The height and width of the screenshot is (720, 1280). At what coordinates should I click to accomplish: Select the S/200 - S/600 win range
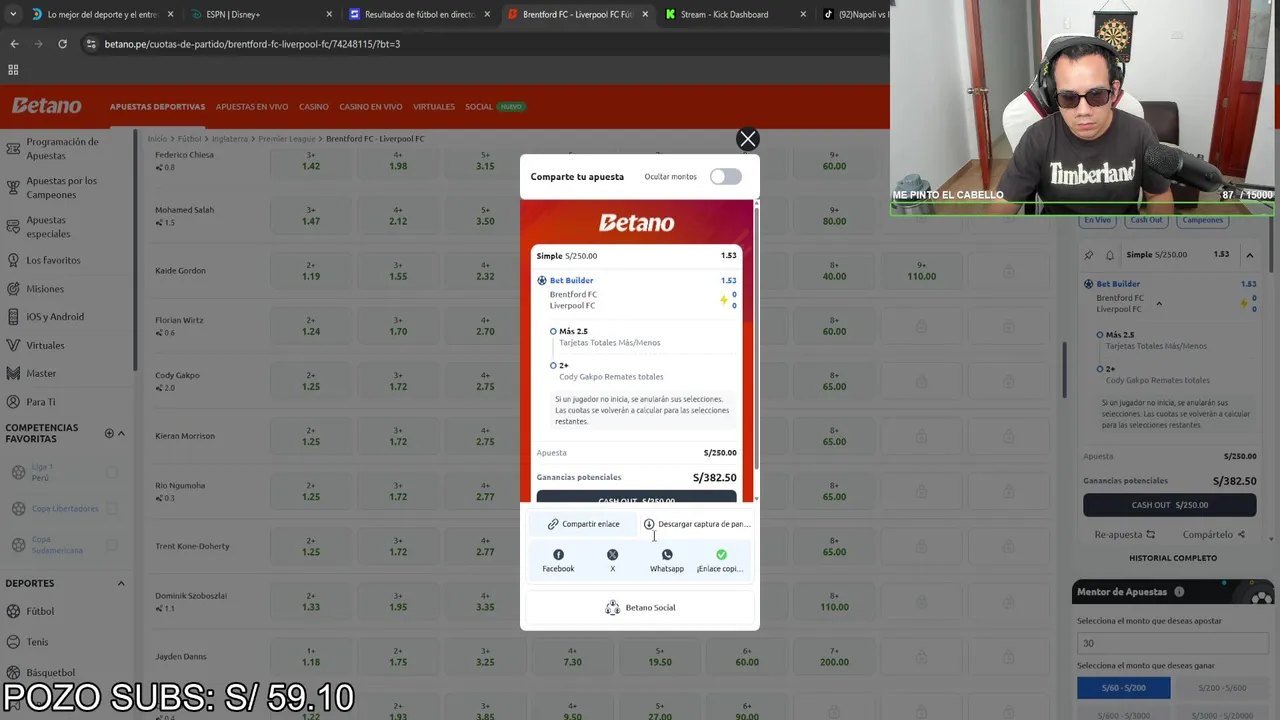(x=1221, y=688)
